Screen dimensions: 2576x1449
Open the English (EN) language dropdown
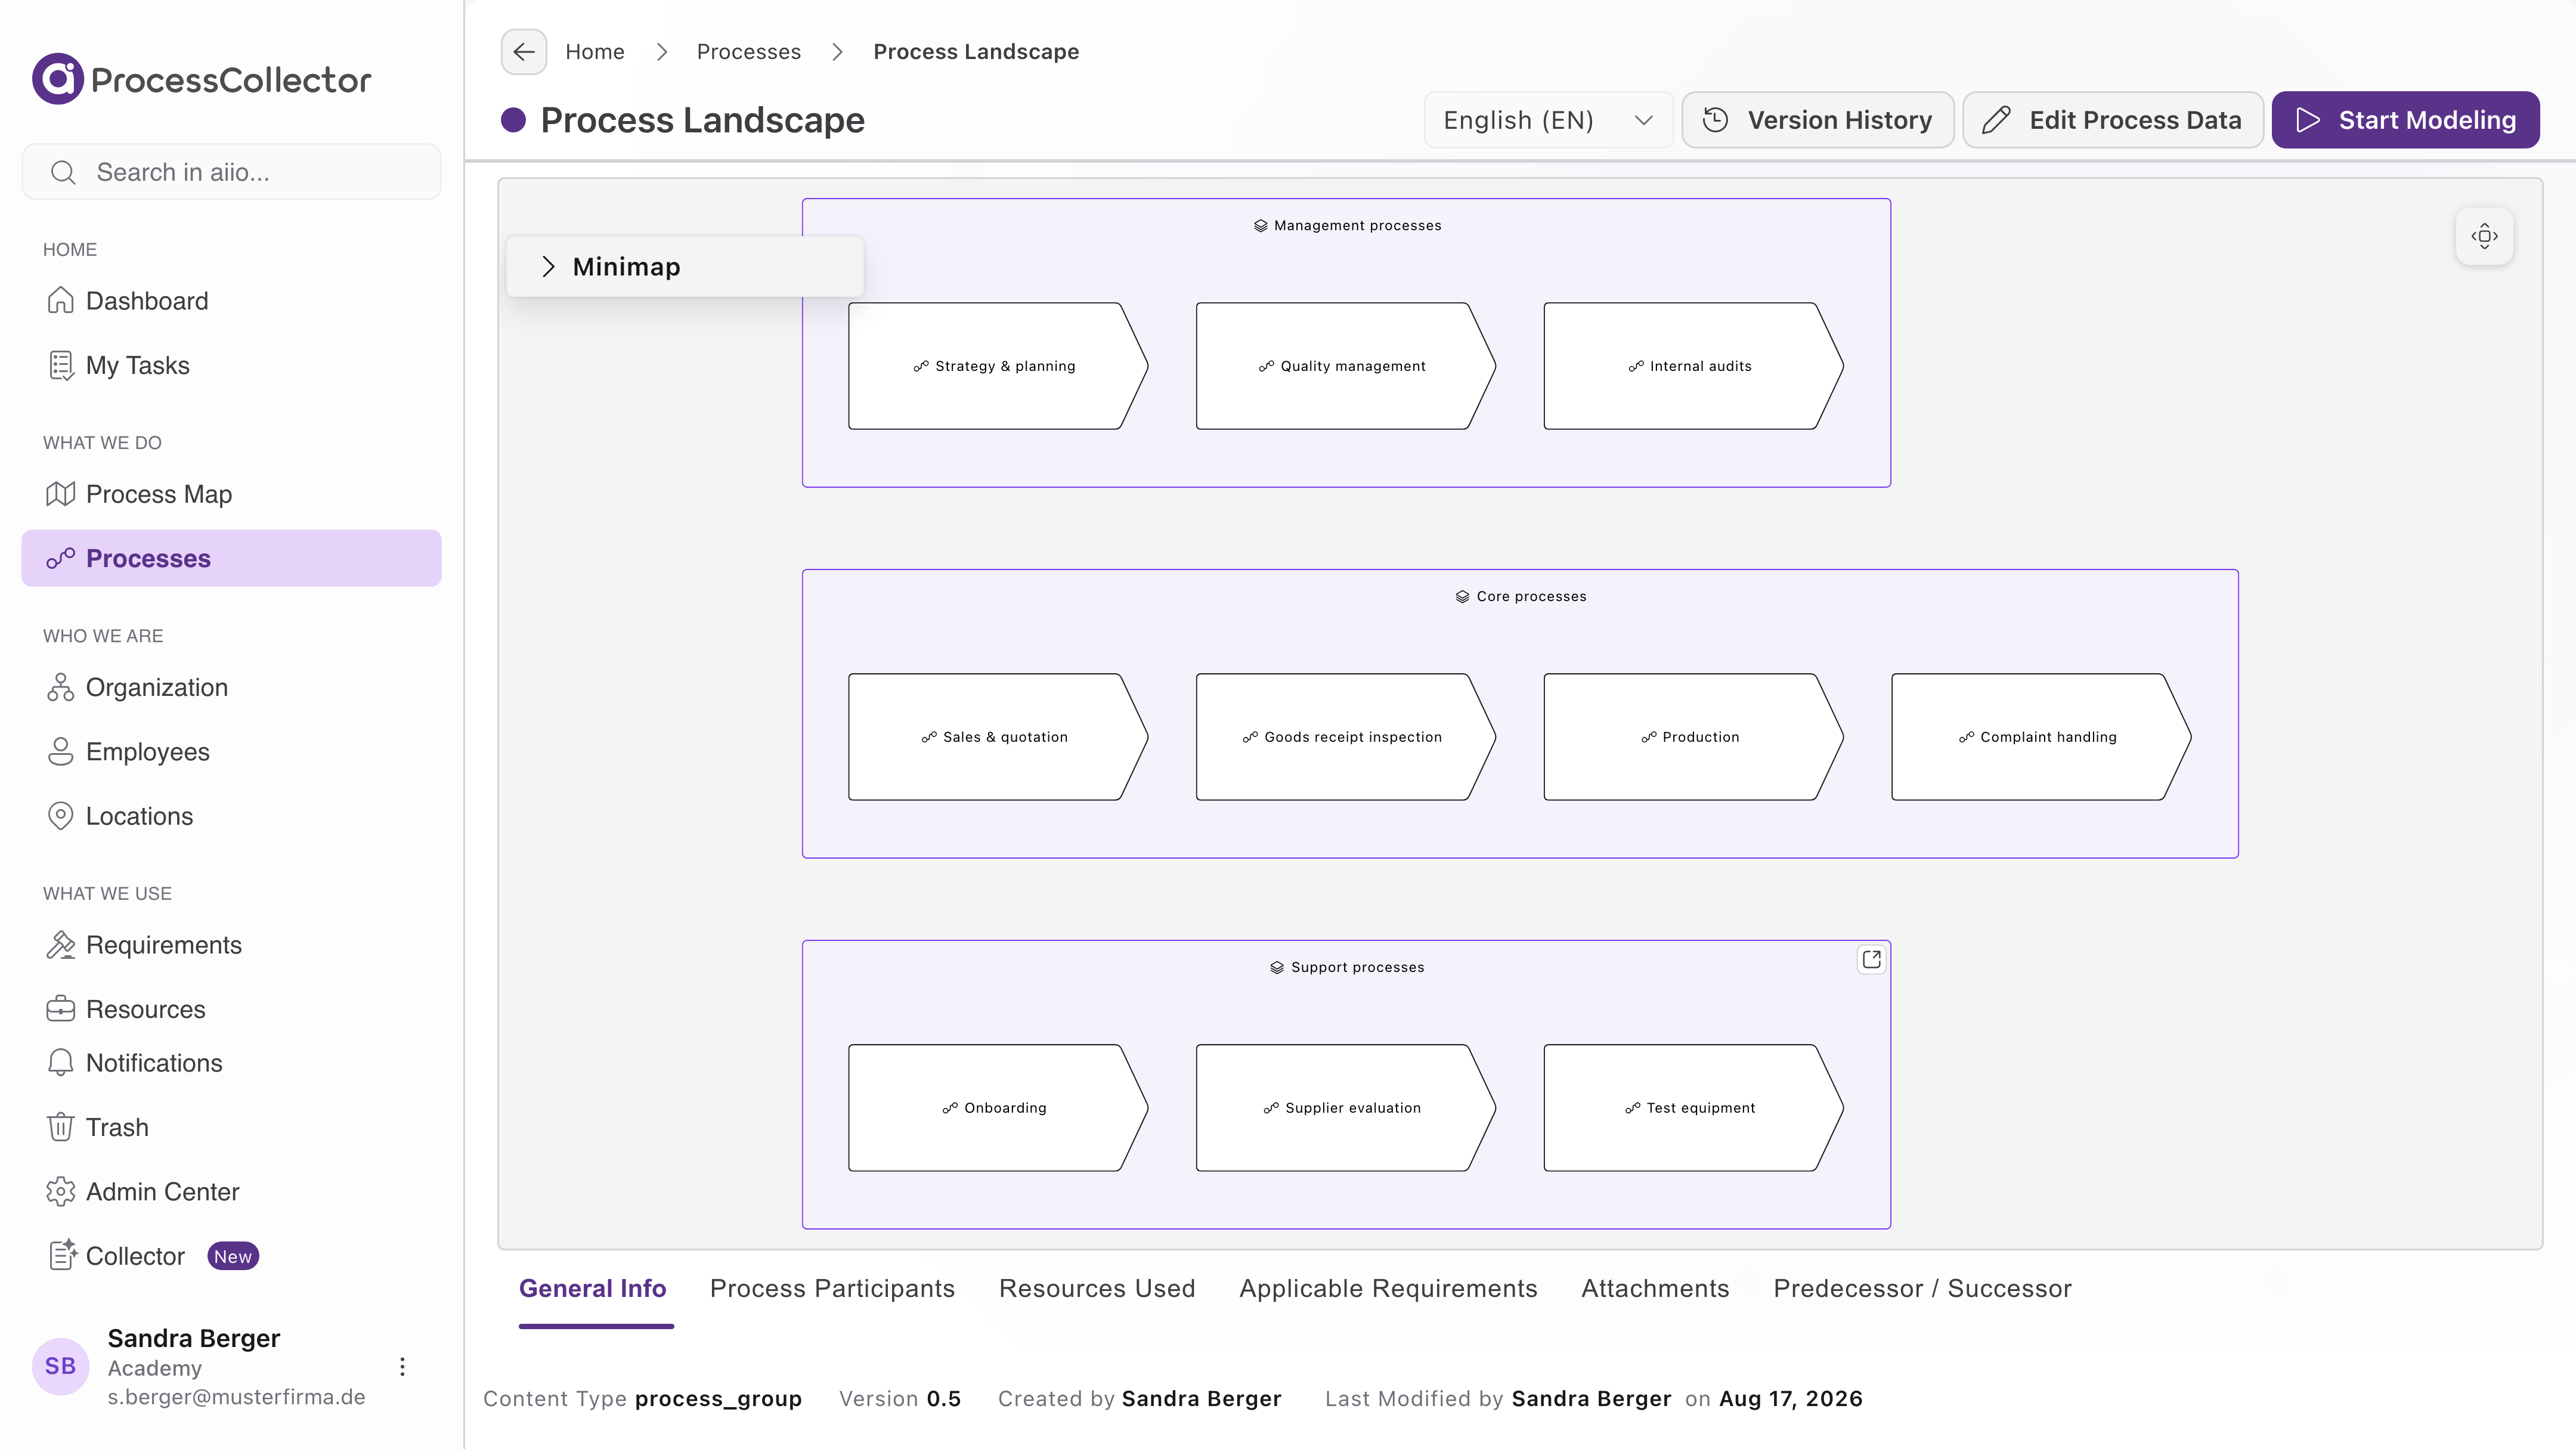(x=1548, y=120)
